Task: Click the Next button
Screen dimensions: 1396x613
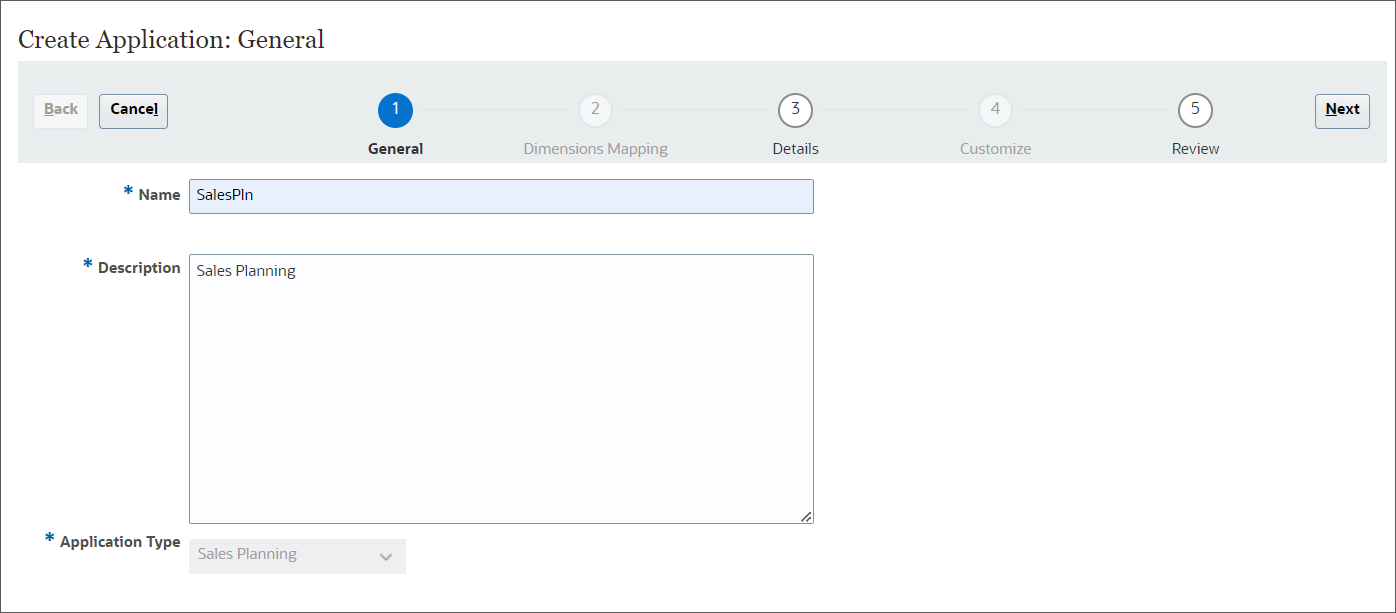Action: click(x=1342, y=110)
